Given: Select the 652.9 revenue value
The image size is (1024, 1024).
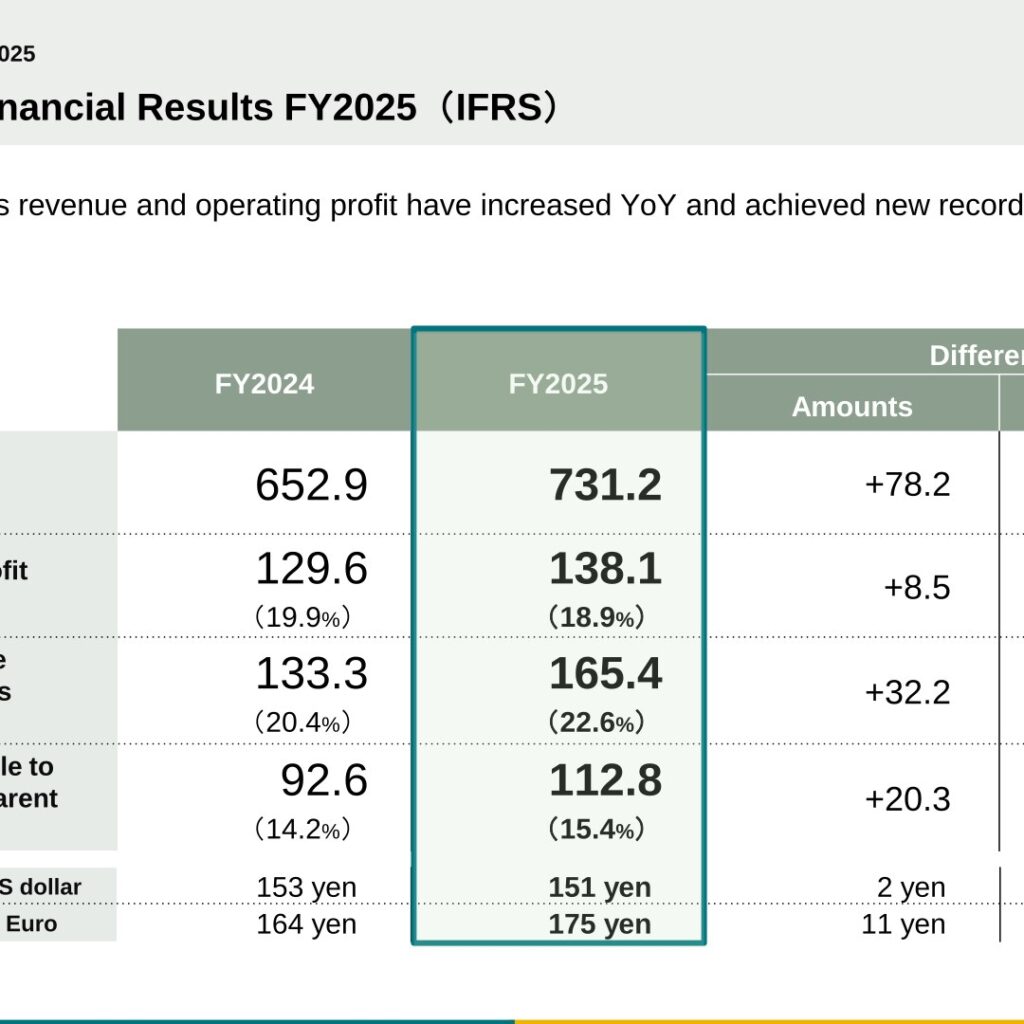Looking at the screenshot, I should (312, 485).
